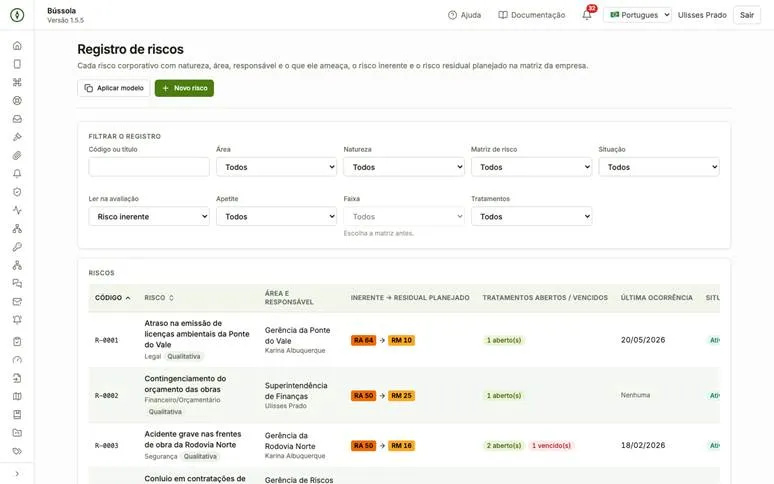Open the Situação filter dropdown
The width and height of the screenshot is (774, 484).
[x=659, y=167]
